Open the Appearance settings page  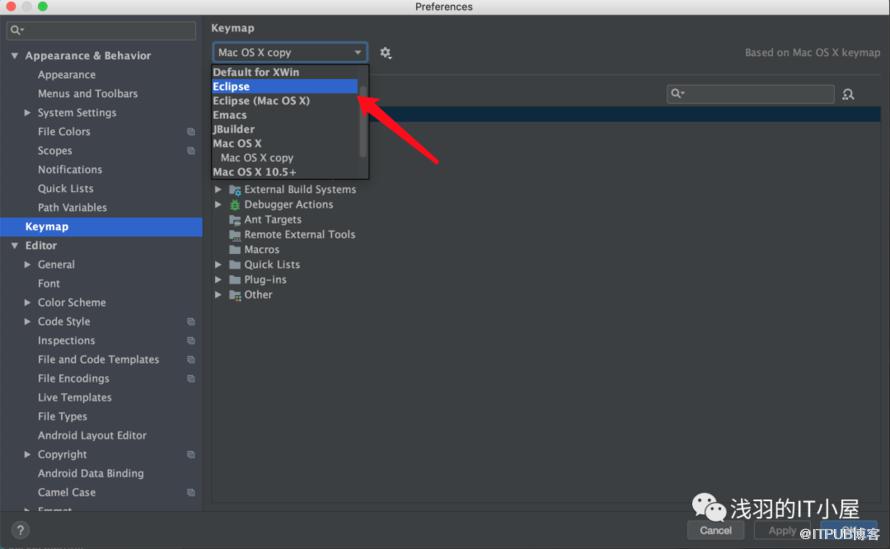tap(66, 75)
